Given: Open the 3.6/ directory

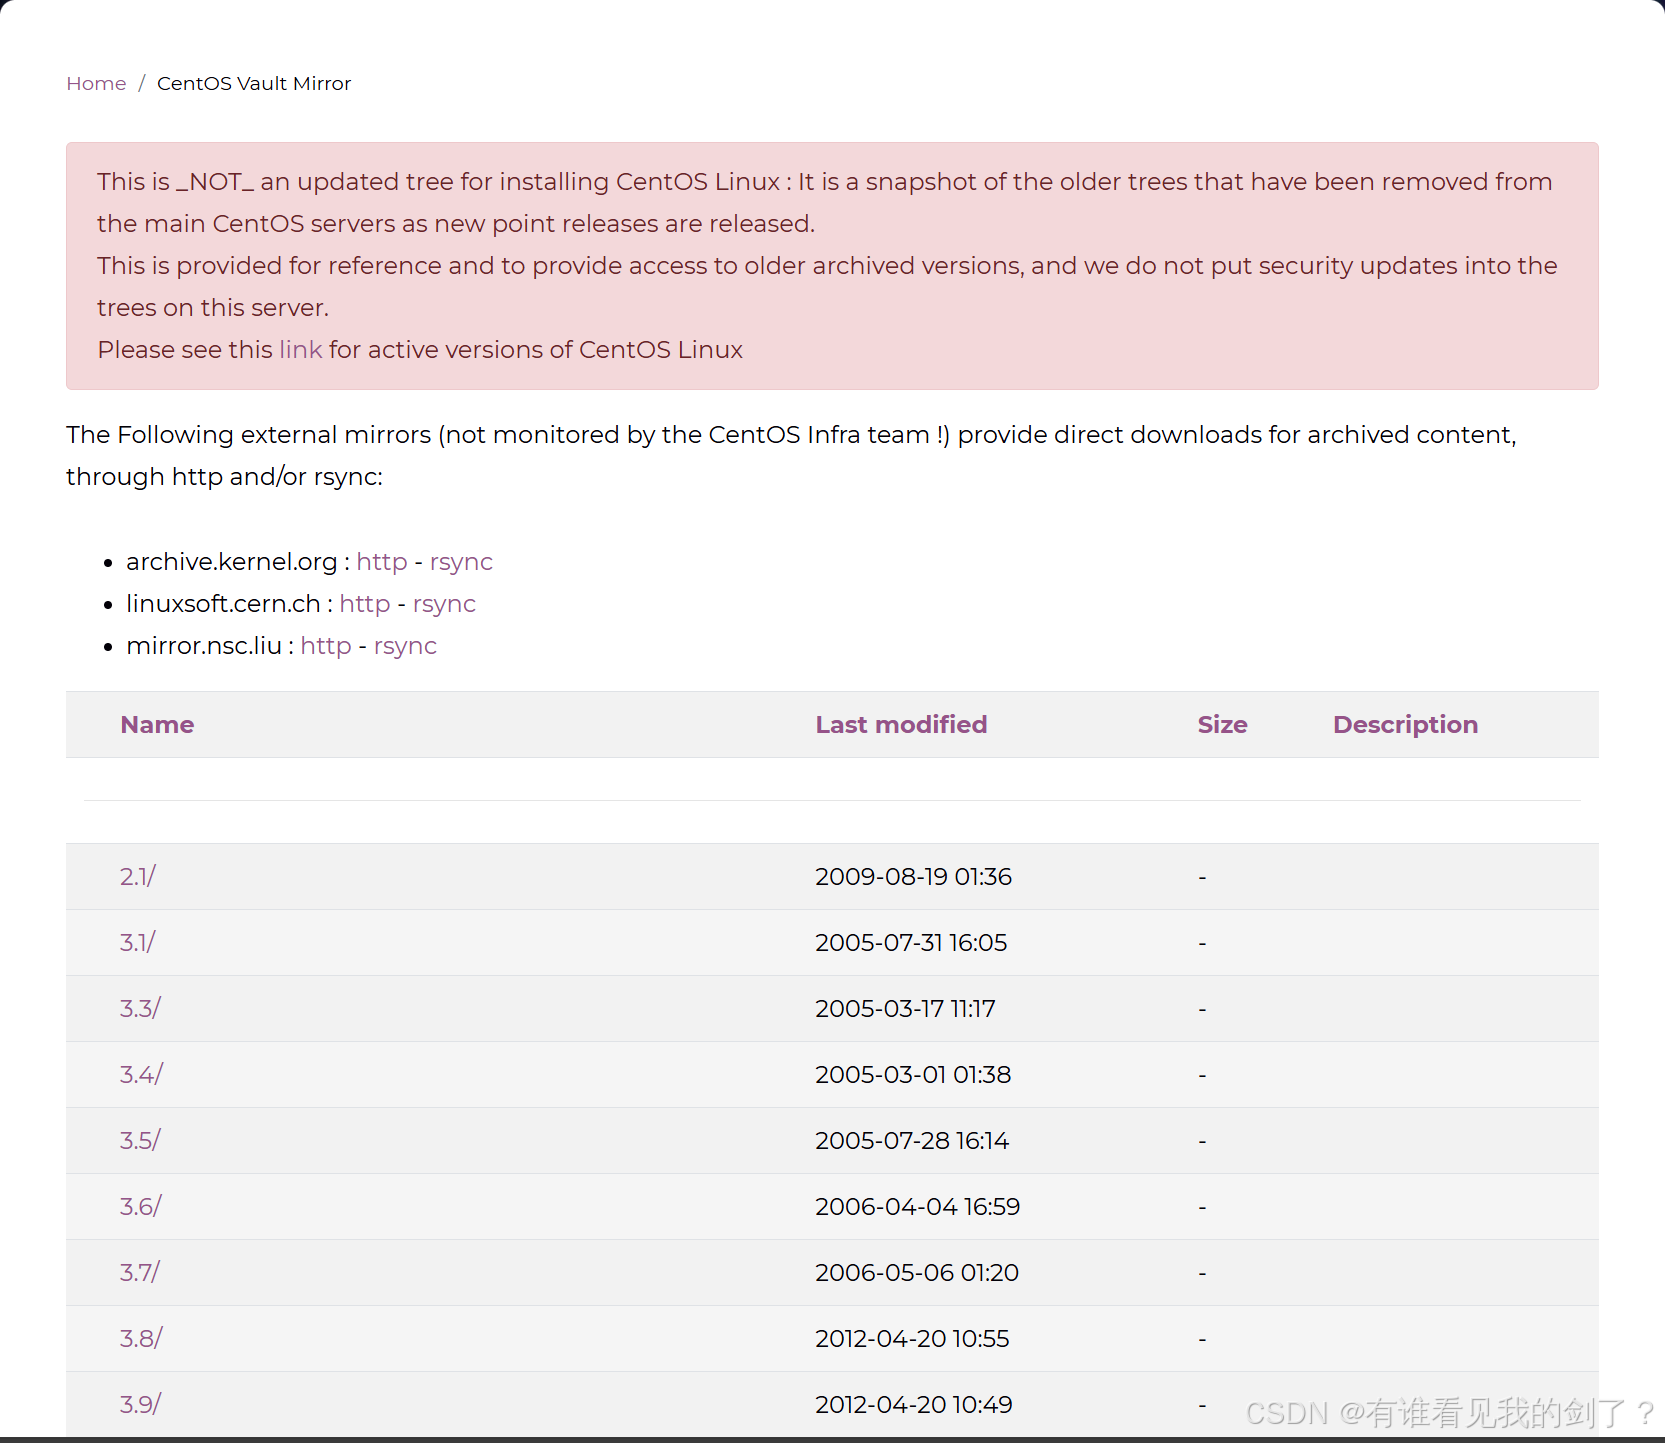Looking at the screenshot, I should tap(141, 1206).
